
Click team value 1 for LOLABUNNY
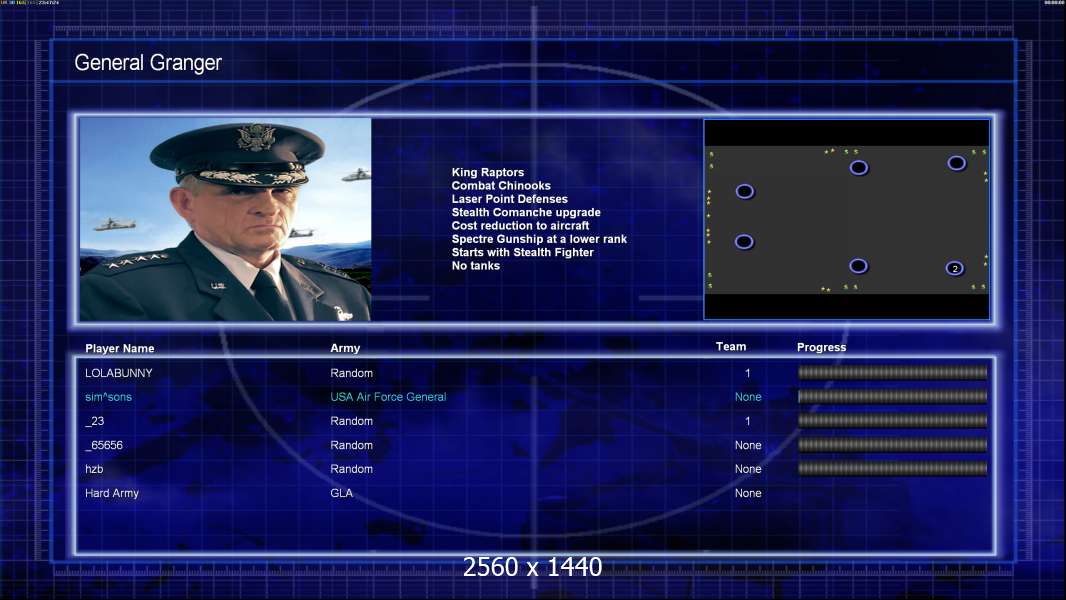point(748,373)
